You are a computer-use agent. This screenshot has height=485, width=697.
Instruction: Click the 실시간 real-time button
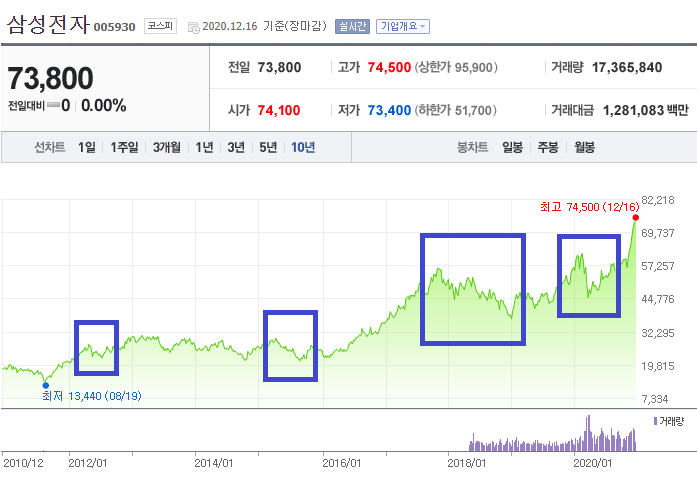click(x=352, y=26)
